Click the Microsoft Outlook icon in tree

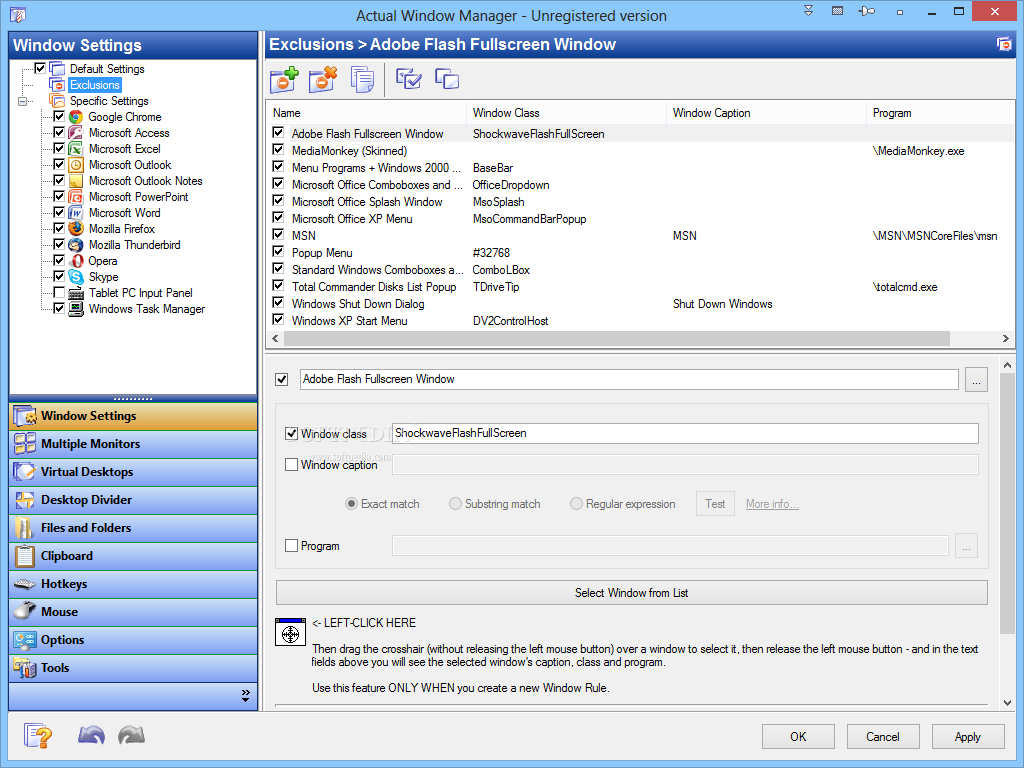(76, 165)
